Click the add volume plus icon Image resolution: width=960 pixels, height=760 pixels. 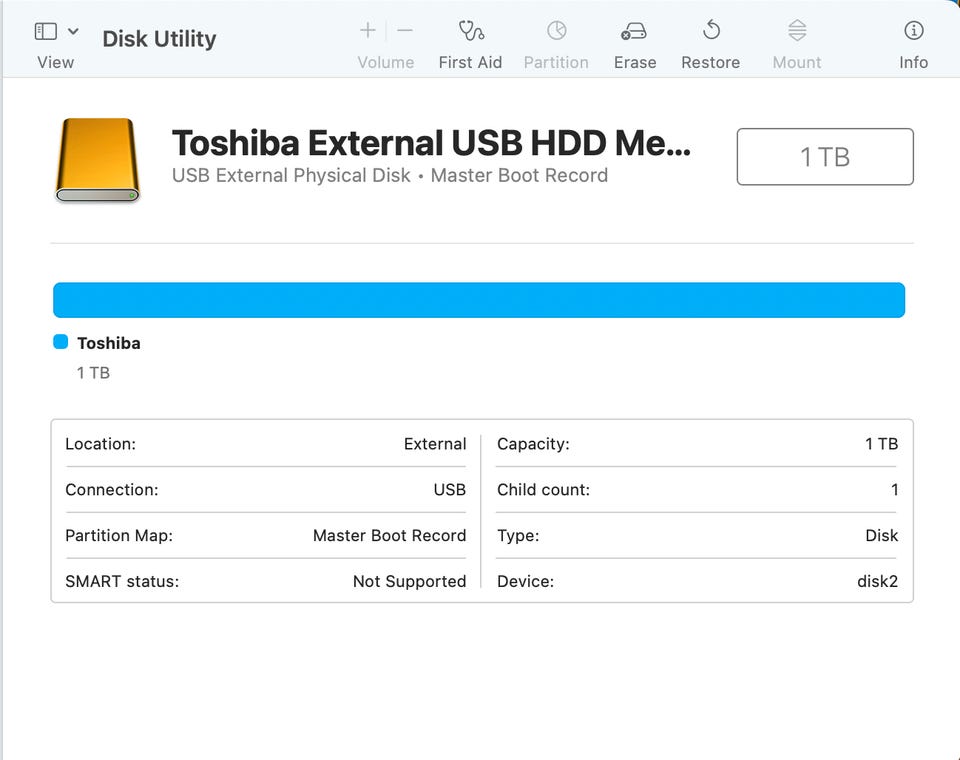click(368, 31)
